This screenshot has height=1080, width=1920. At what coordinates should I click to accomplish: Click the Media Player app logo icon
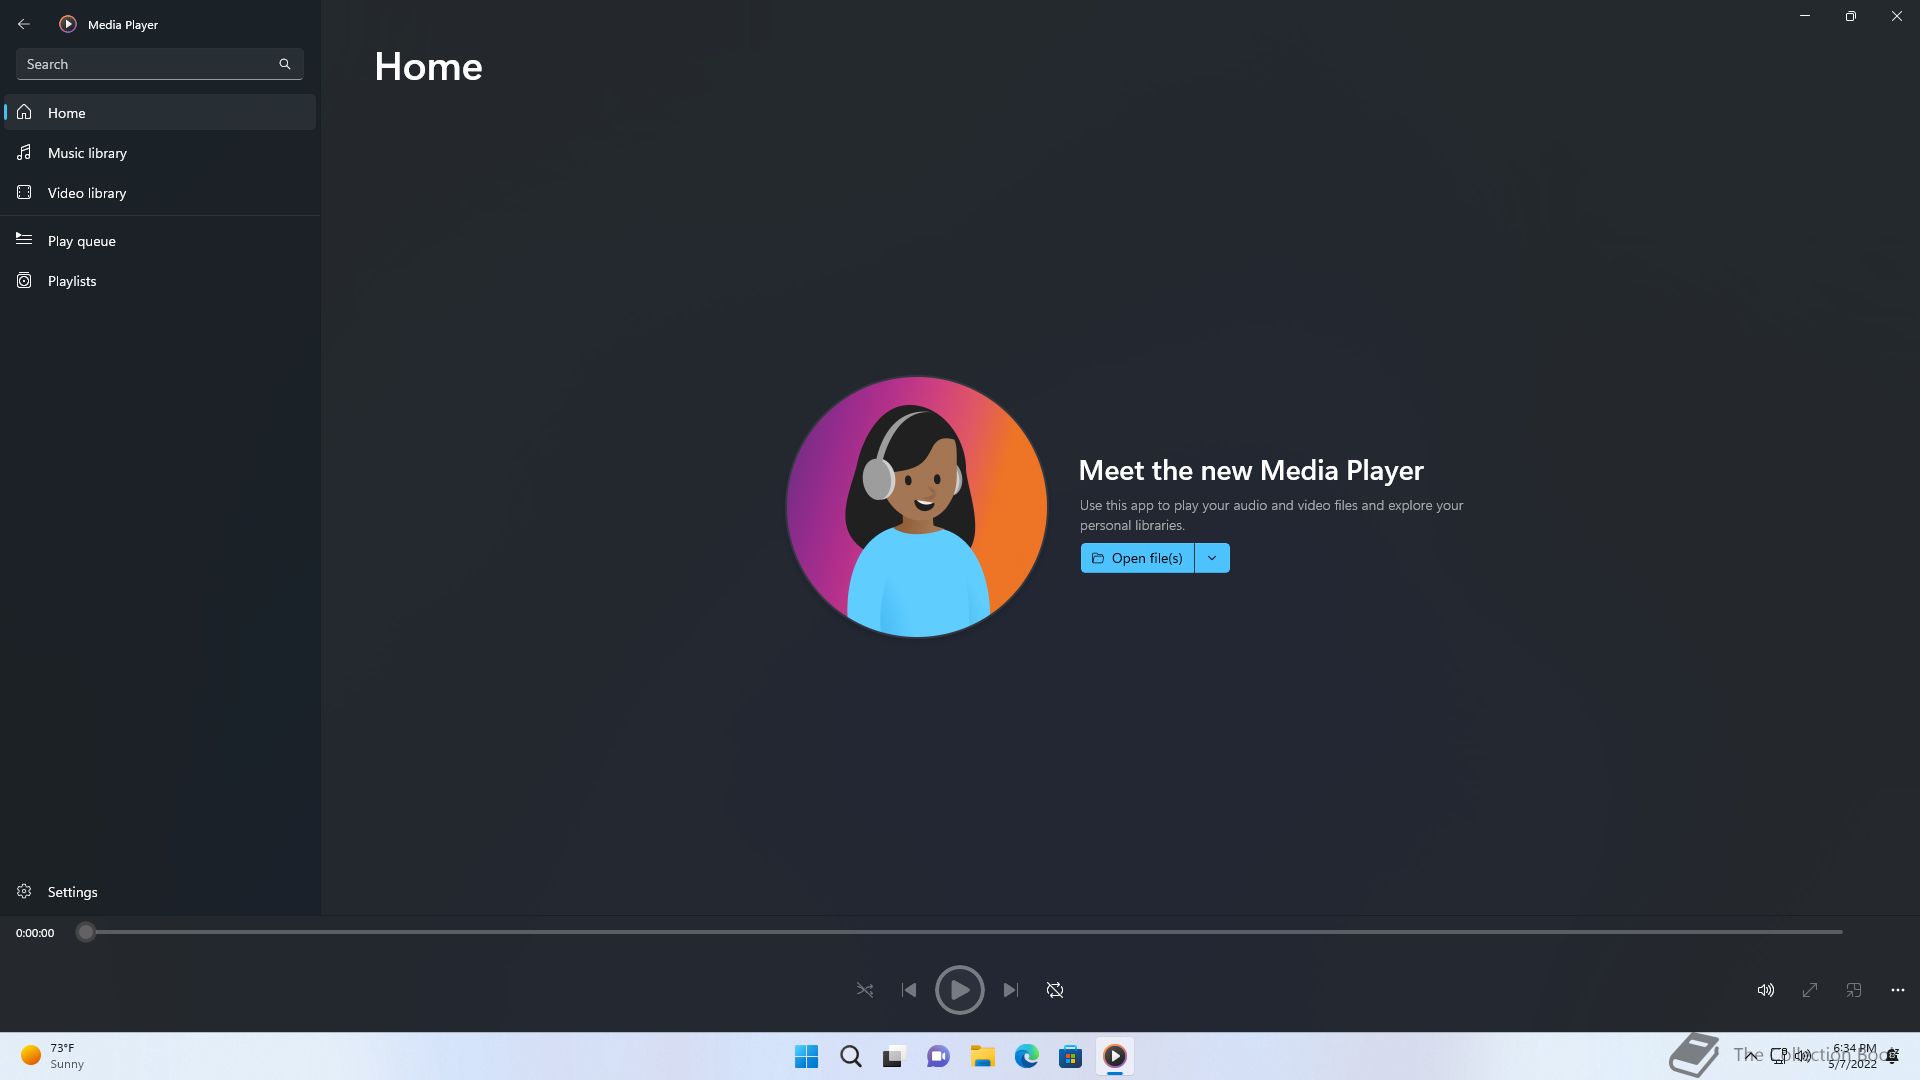pos(67,24)
